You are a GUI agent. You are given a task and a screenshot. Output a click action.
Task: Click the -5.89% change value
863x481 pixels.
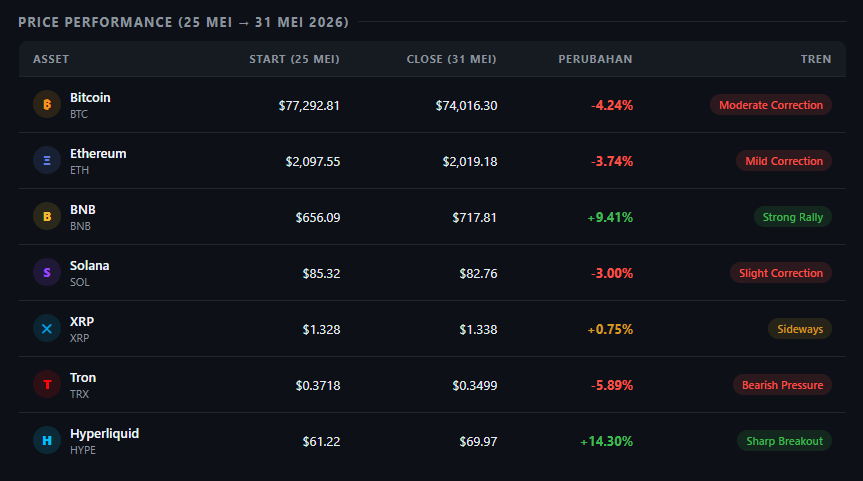(x=611, y=386)
